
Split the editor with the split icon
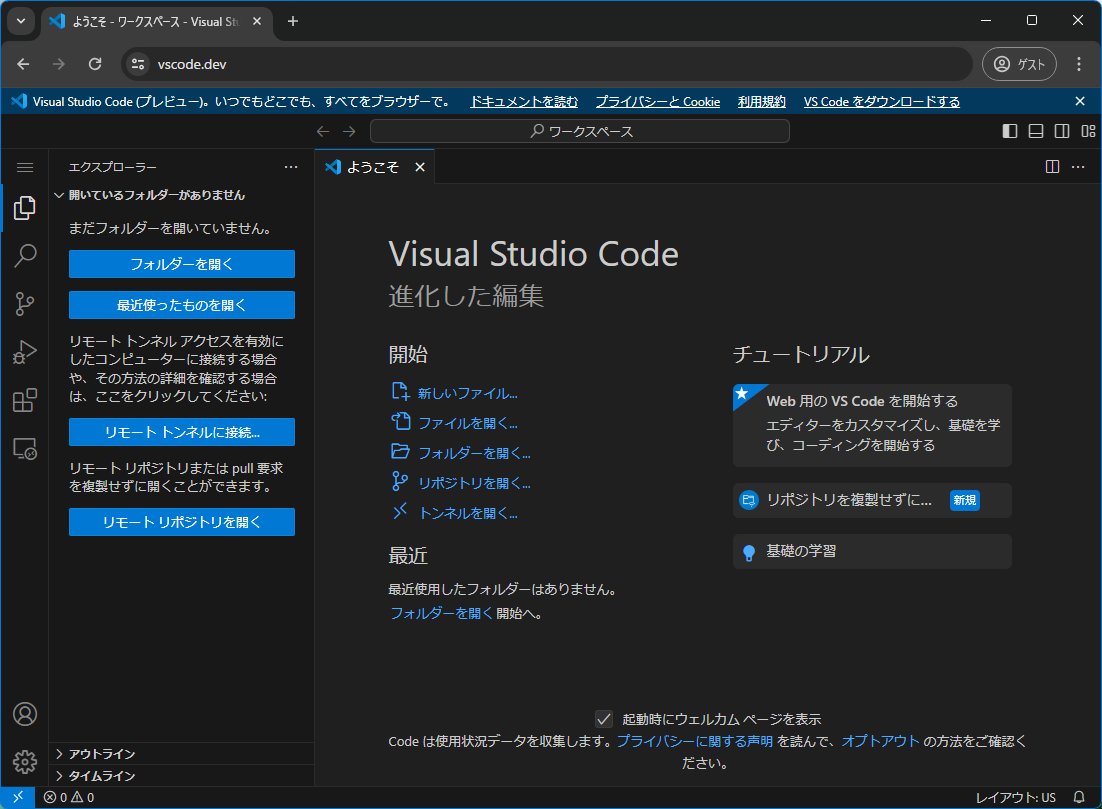coord(1052,166)
